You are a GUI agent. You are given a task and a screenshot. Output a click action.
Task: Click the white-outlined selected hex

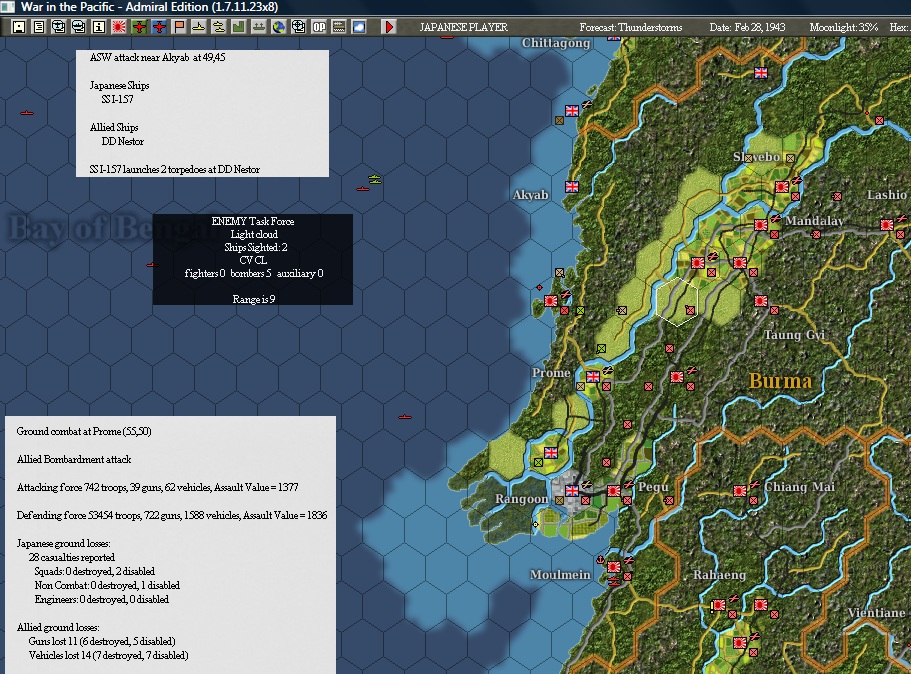click(x=677, y=302)
